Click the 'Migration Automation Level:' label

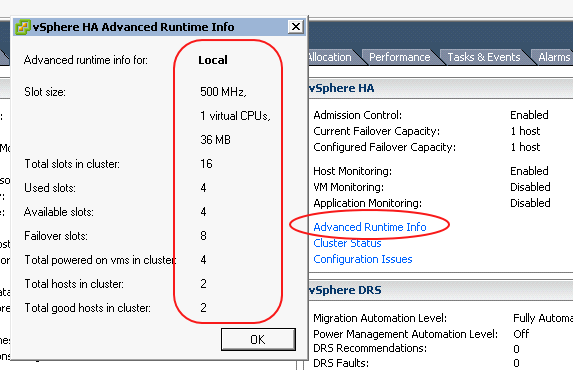380,318
